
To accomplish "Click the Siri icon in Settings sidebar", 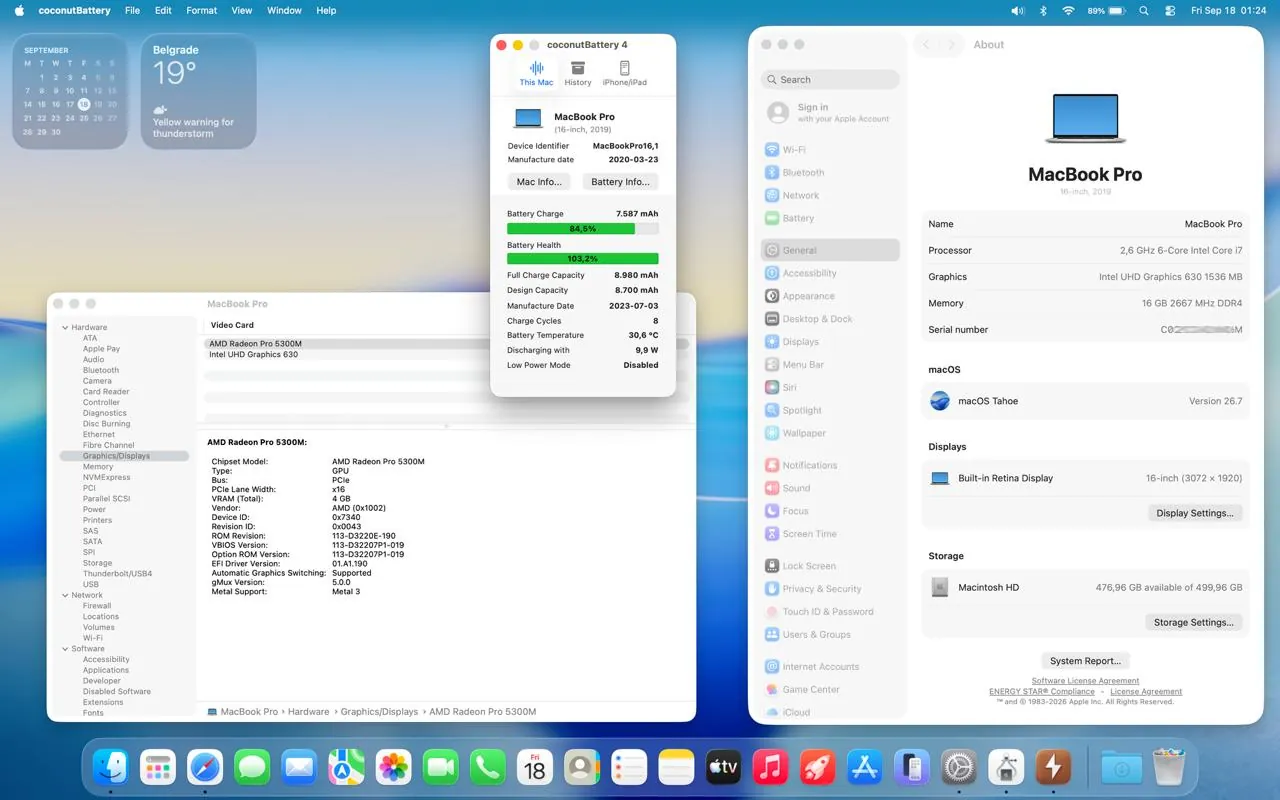I will pyautogui.click(x=772, y=388).
